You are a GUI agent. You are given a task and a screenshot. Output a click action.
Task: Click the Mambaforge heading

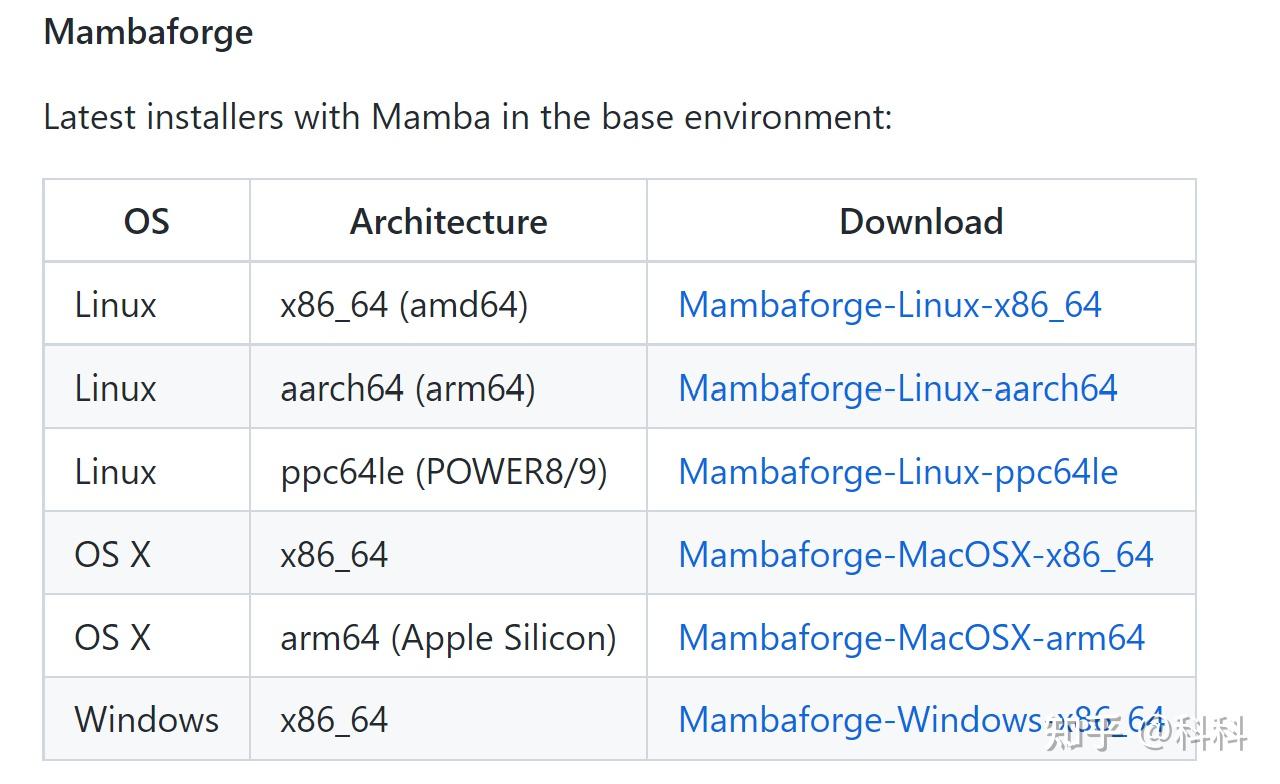point(147,32)
